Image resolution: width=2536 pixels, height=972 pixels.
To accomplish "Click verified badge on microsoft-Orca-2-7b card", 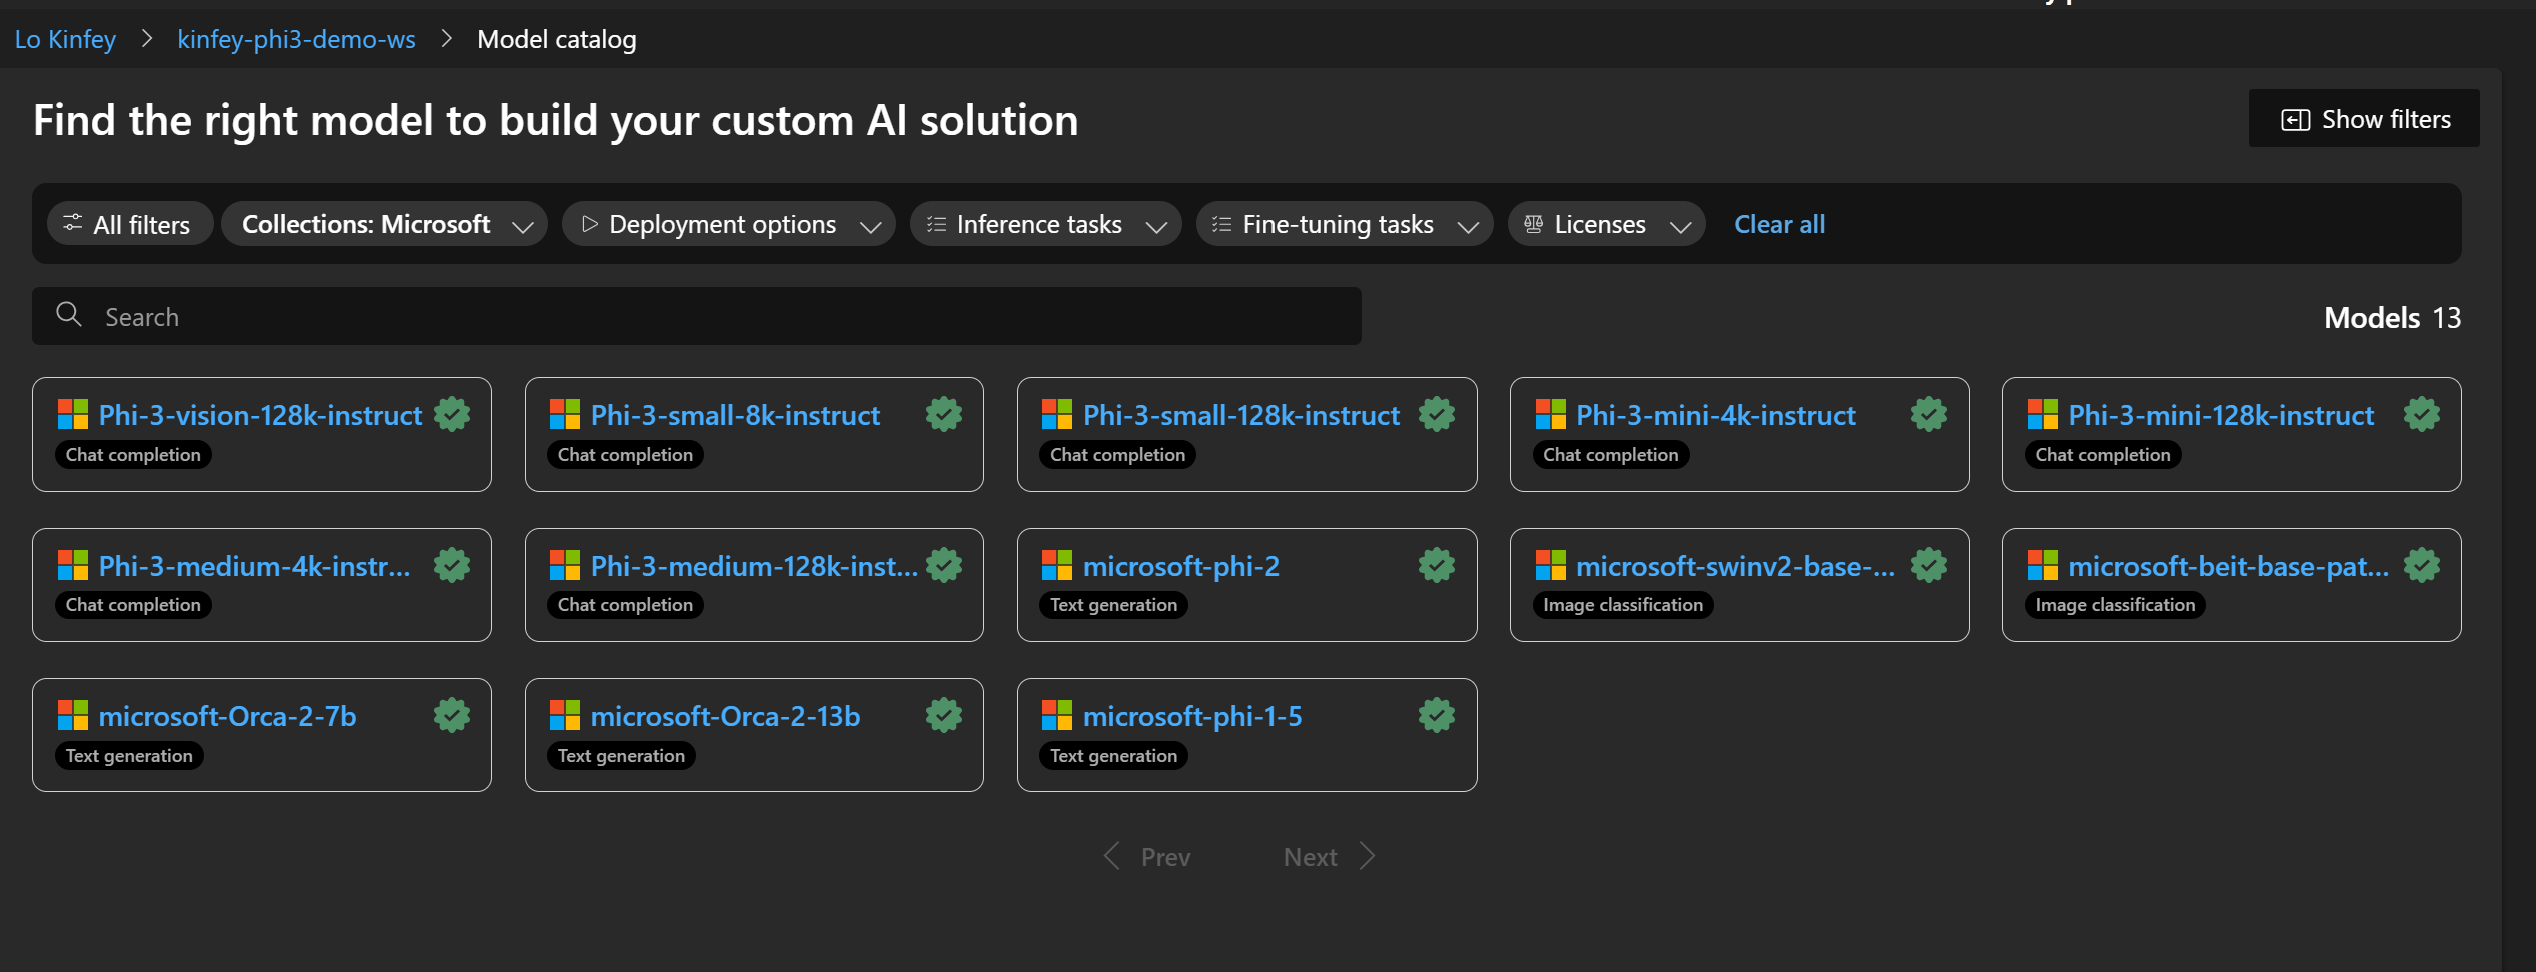I will pos(452,715).
